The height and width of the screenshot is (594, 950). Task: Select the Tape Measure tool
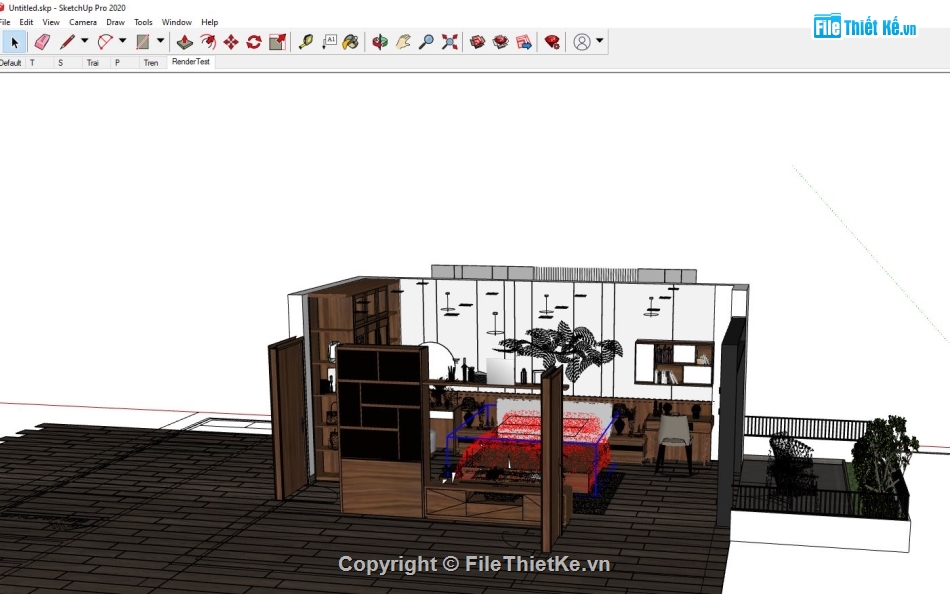click(x=306, y=42)
